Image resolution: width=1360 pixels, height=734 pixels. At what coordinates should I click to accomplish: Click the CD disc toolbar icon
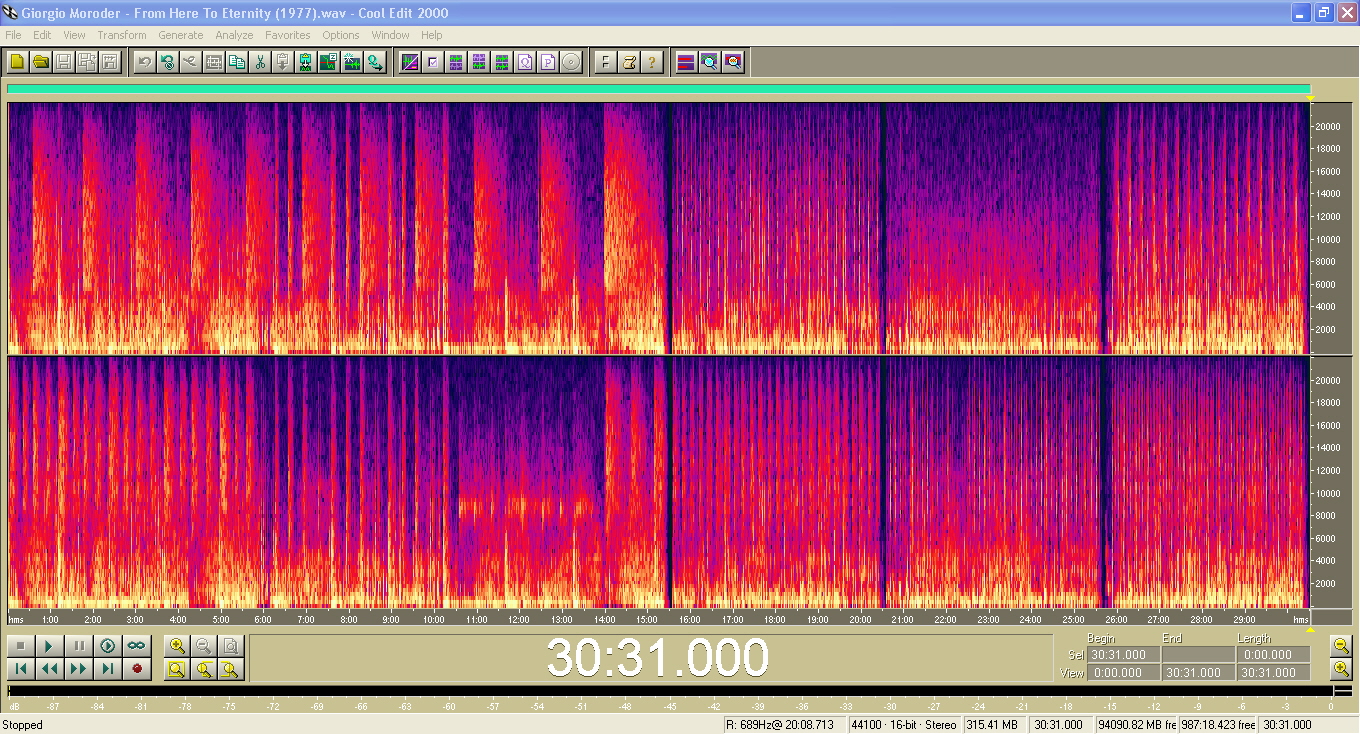pos(571,62)
